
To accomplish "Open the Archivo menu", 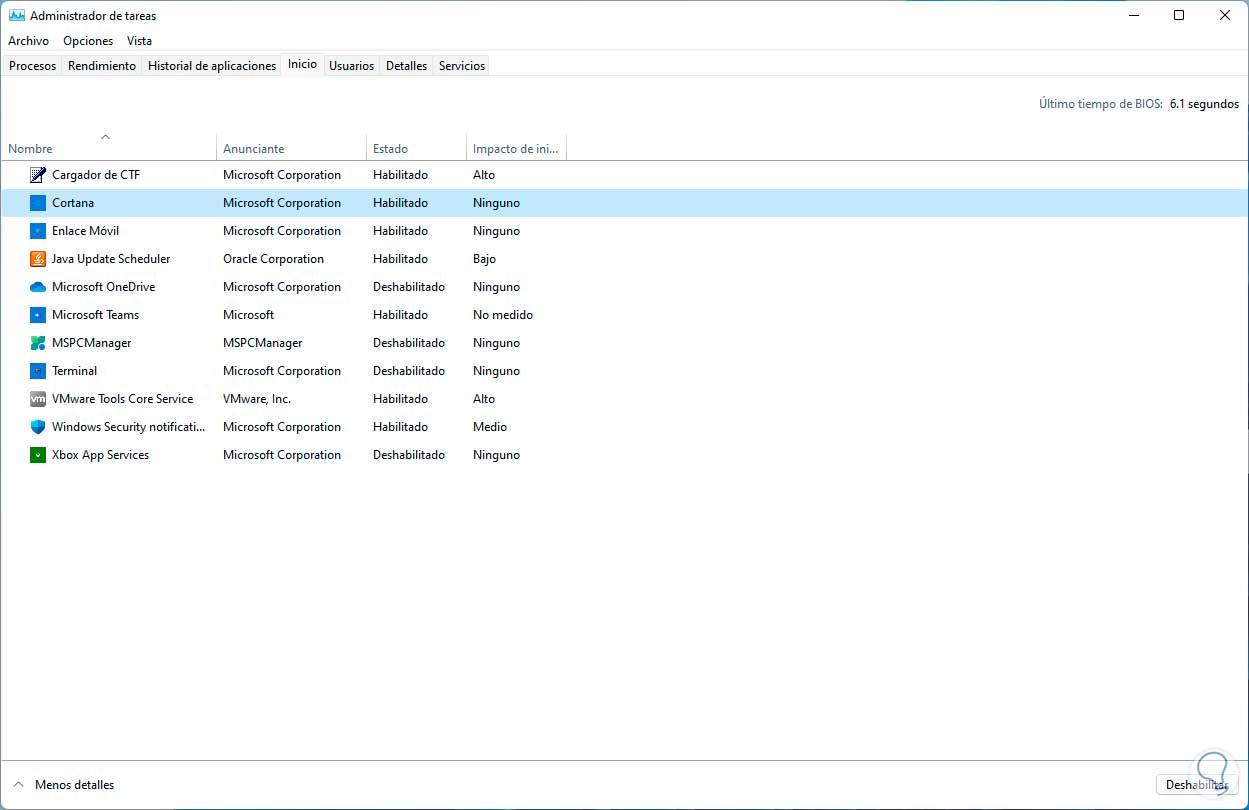I will pos(29,41).
